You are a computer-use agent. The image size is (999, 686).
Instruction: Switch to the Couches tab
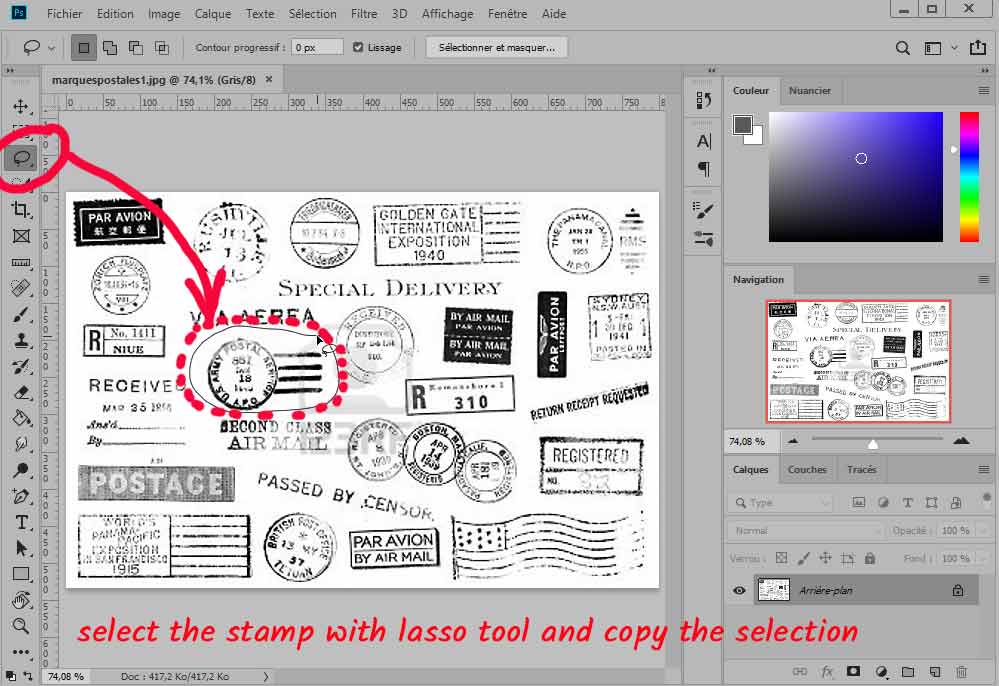[x=807, y=469]
